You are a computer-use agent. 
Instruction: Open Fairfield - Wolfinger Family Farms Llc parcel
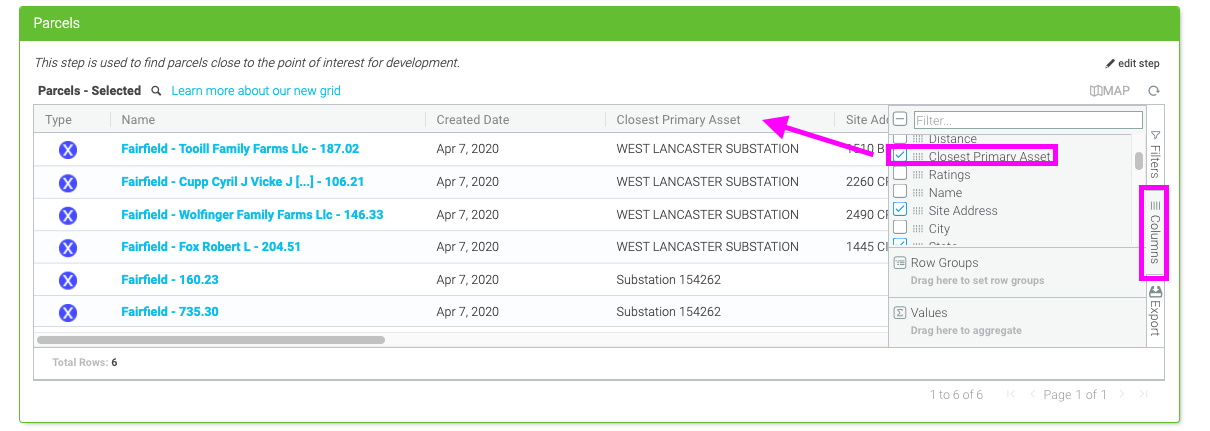click(x=252, y=215)
